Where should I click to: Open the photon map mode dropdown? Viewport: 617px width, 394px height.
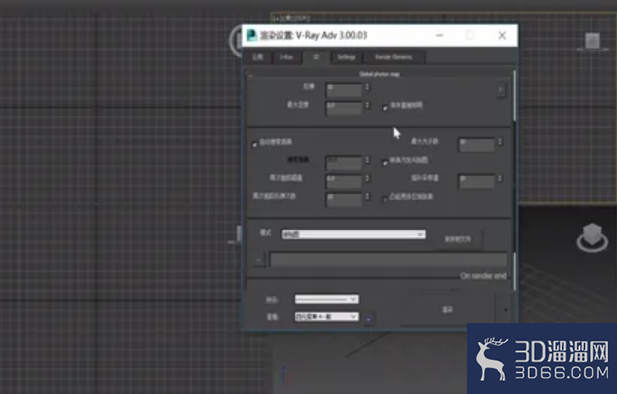tap(353, 234)
